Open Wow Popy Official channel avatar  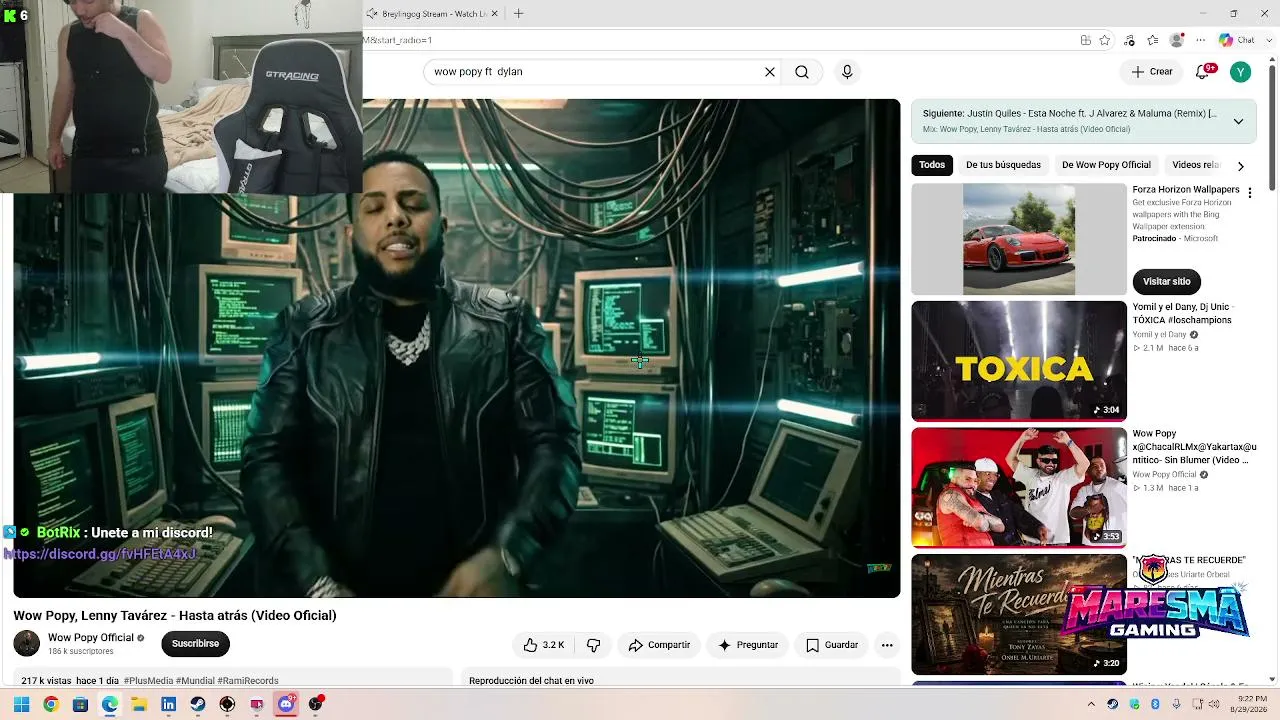click(x=27, y=643)
